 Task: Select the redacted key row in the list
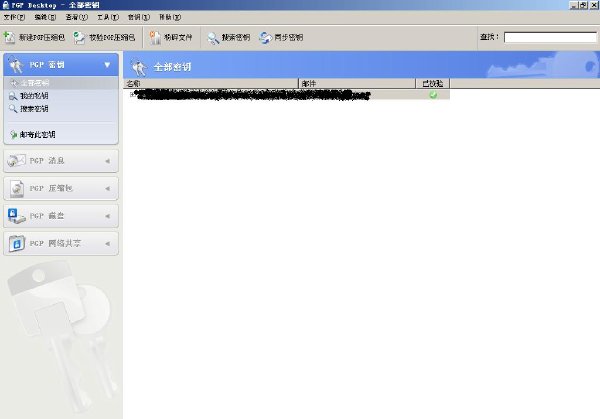(287, 95)
